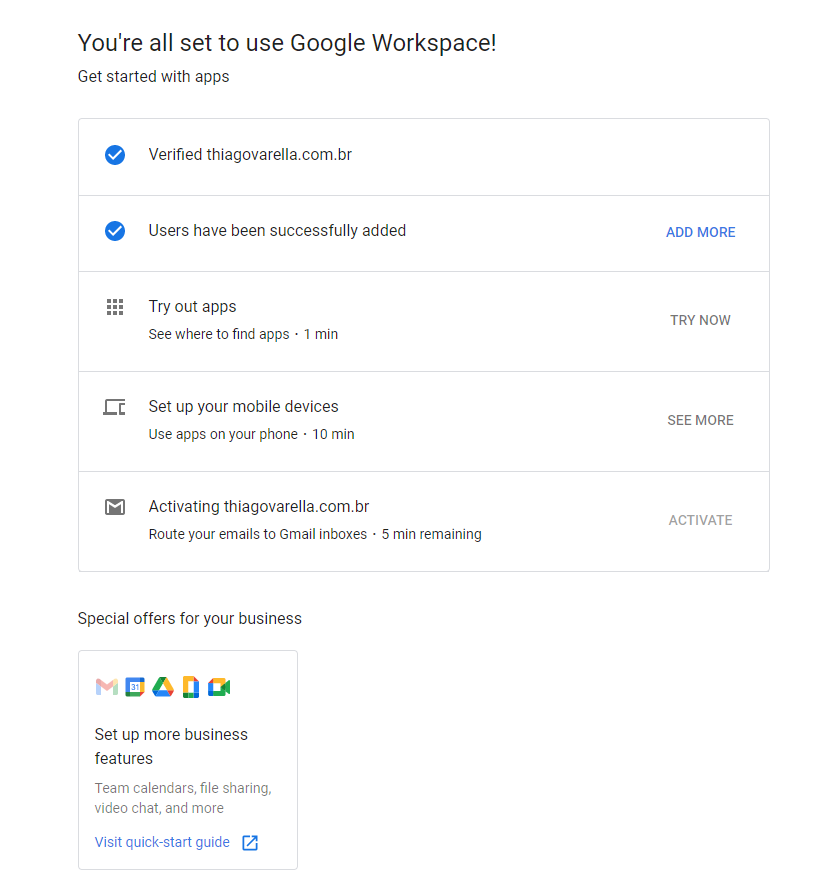Click the apps grid icon beside Try out apps
The height and width of the screenshot is (877, 835).
(115, 307)
